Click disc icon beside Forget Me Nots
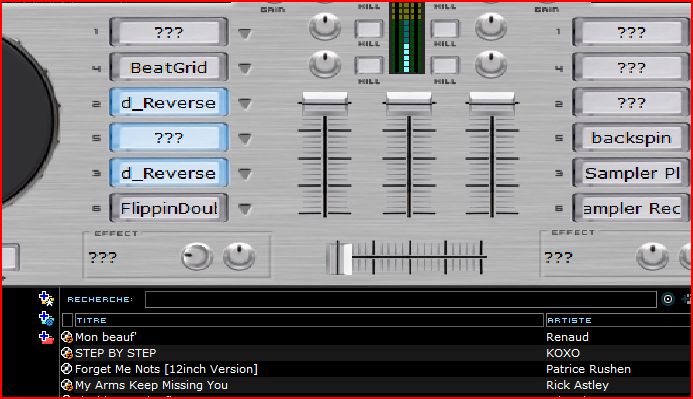 click(67, 369)
